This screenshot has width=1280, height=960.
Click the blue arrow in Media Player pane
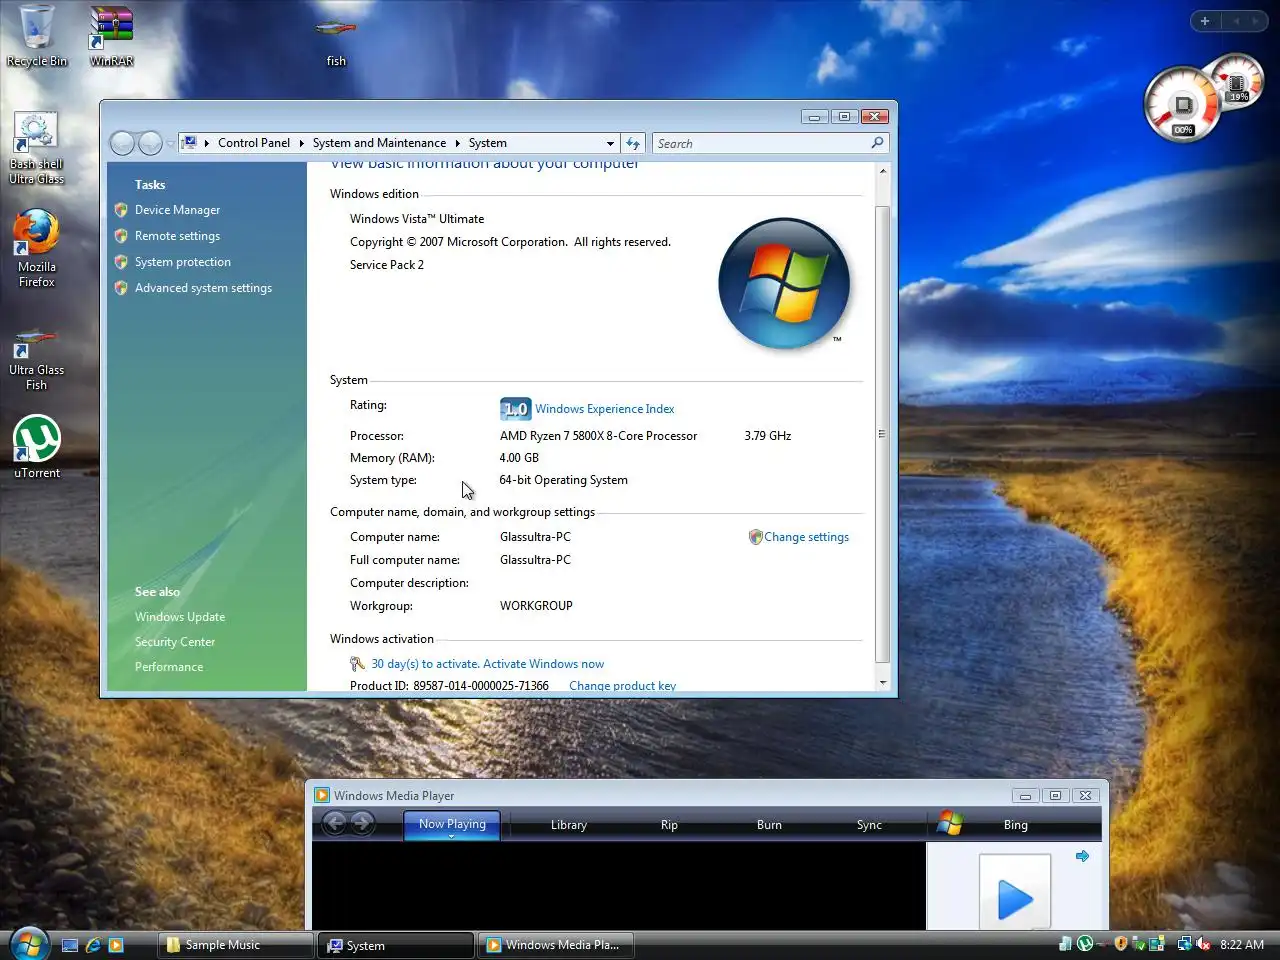[1082, 856]
